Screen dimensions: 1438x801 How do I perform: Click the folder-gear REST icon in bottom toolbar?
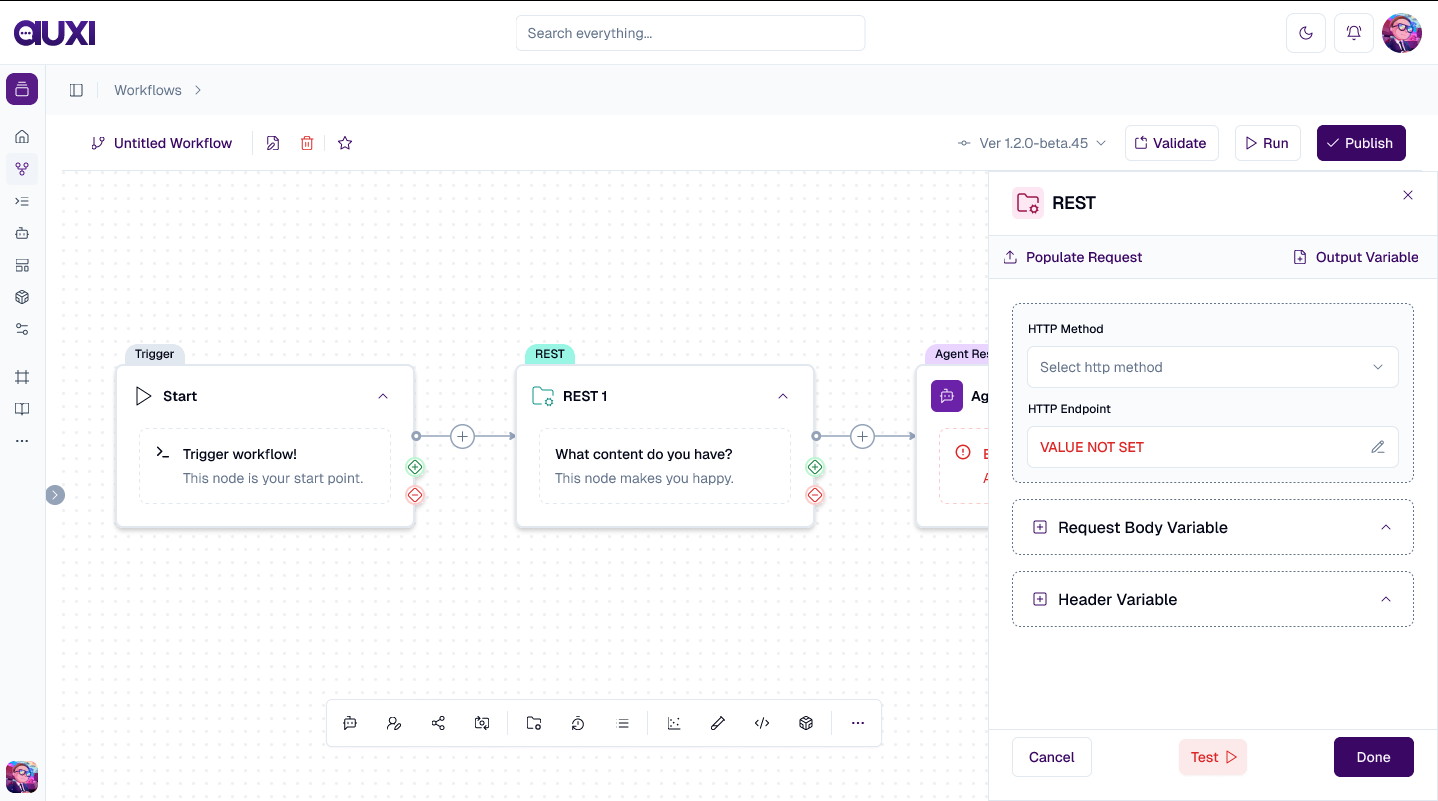click(534, 723)
